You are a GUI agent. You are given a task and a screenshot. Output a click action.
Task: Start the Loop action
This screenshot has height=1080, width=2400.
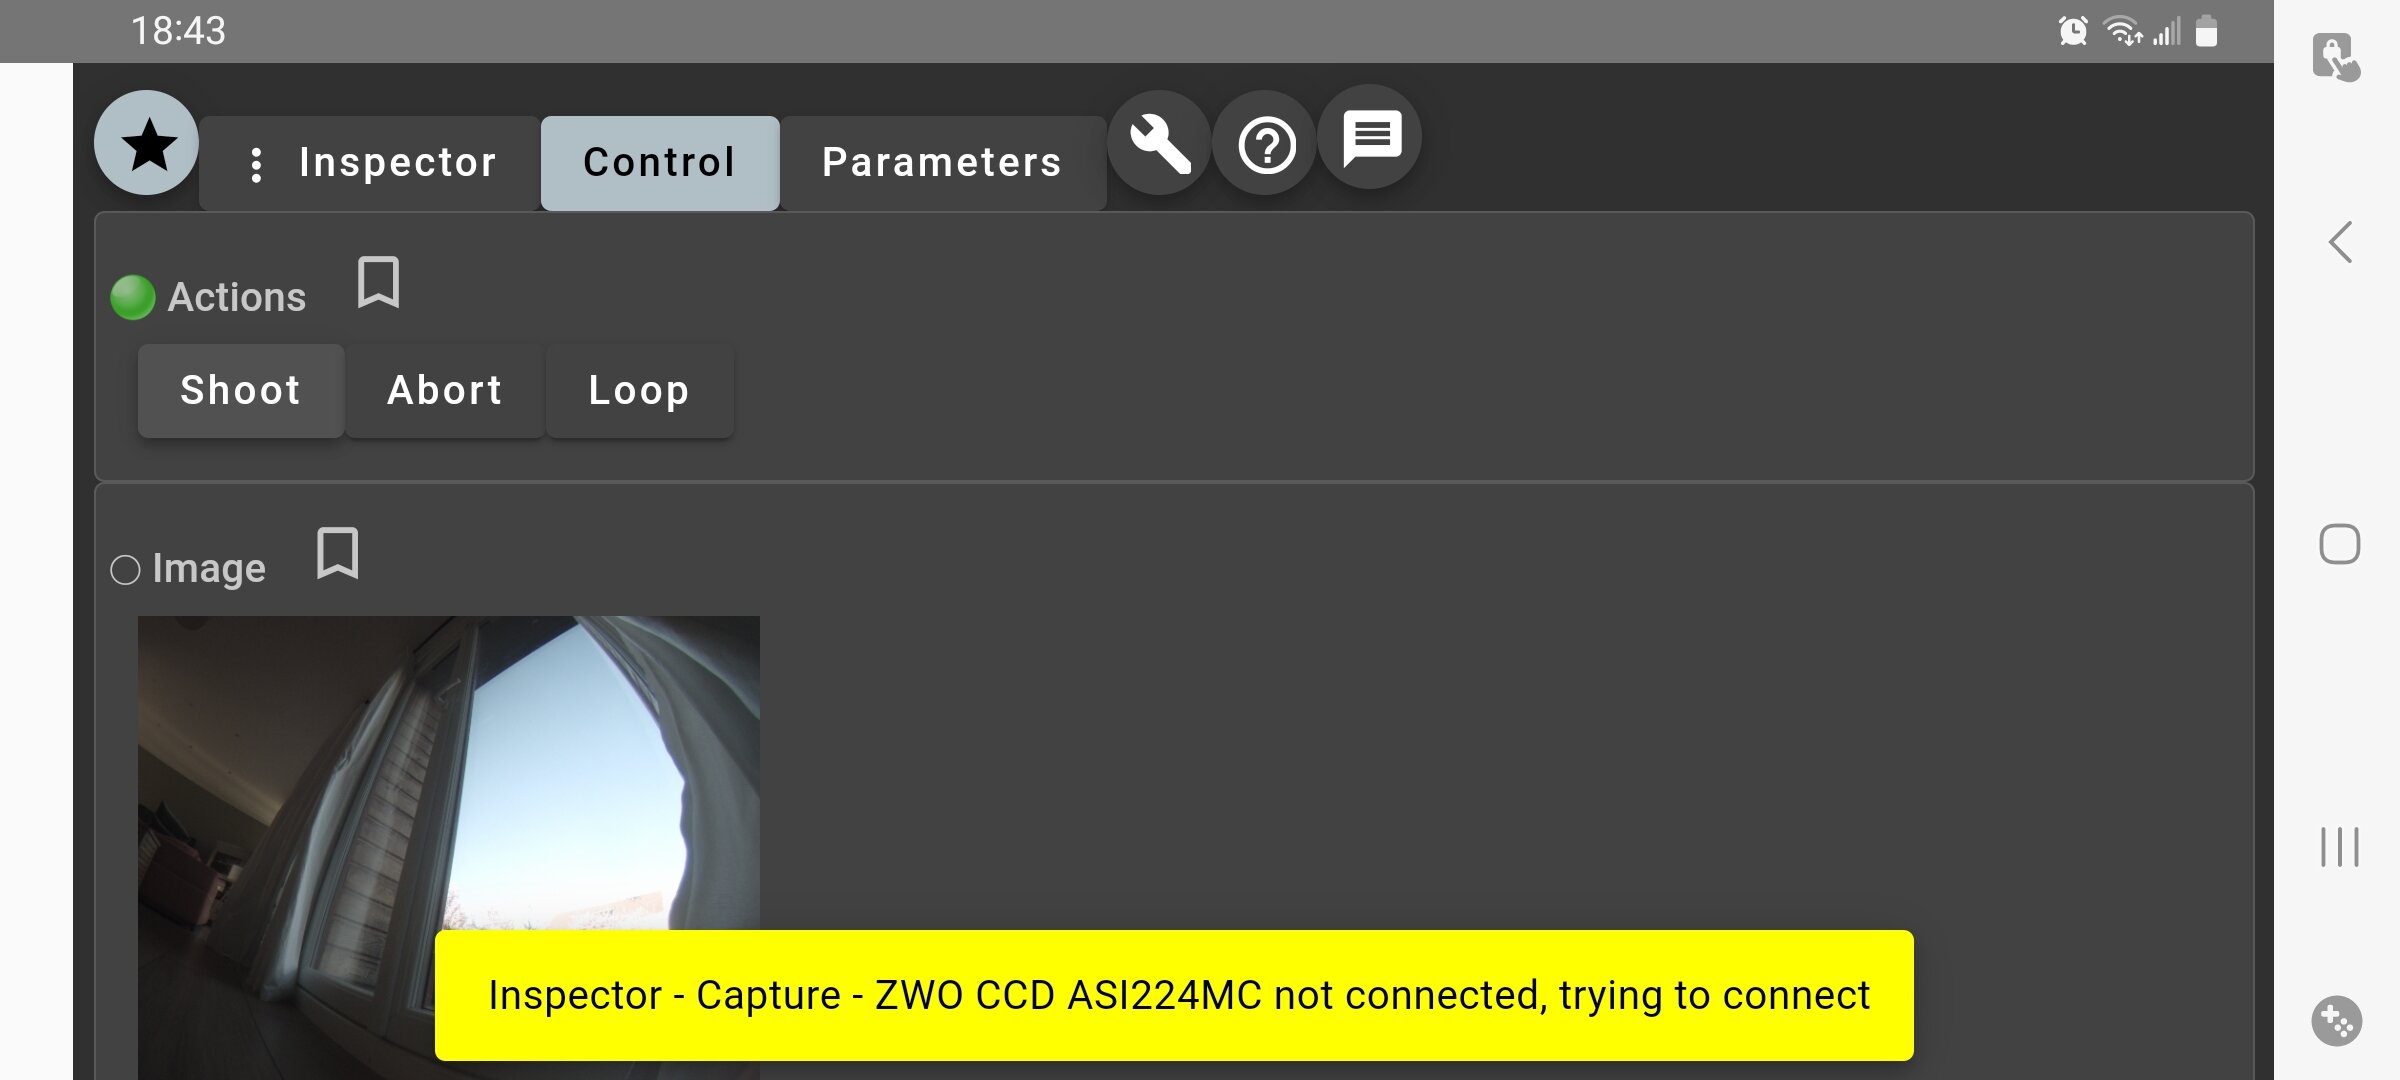(639, 391)
